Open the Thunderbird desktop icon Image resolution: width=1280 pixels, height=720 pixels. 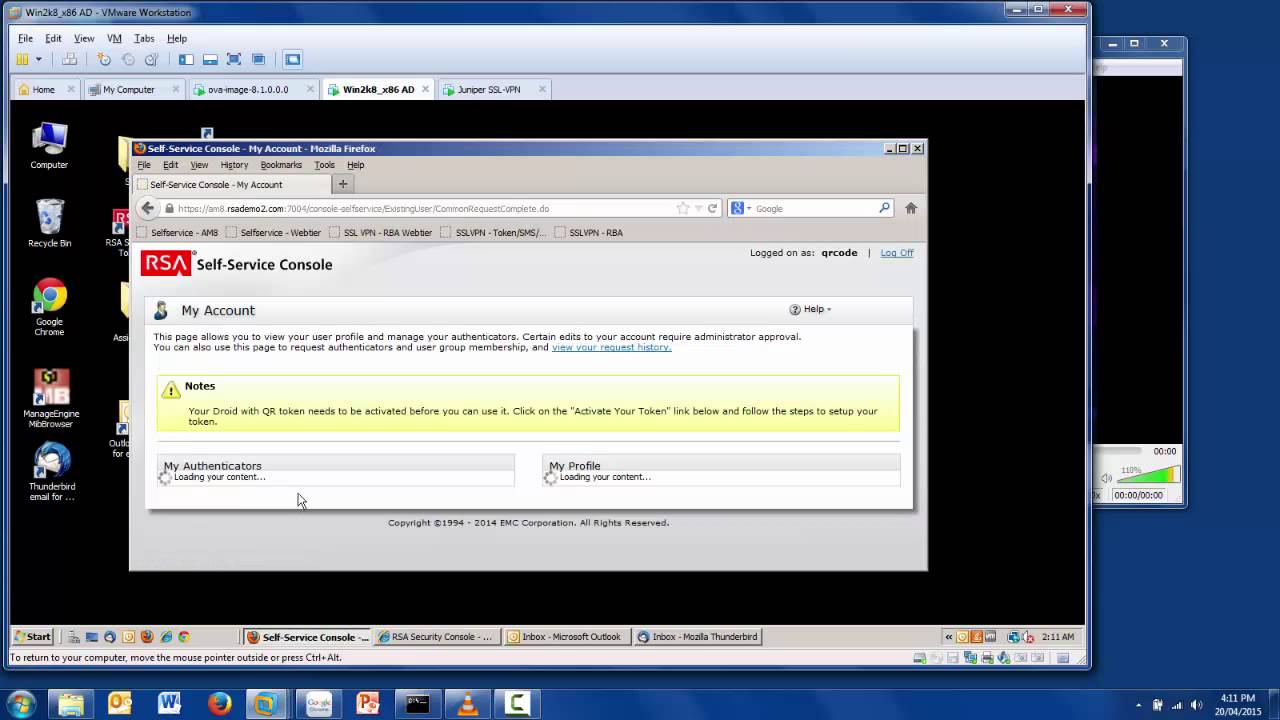[x=51, y=473]
